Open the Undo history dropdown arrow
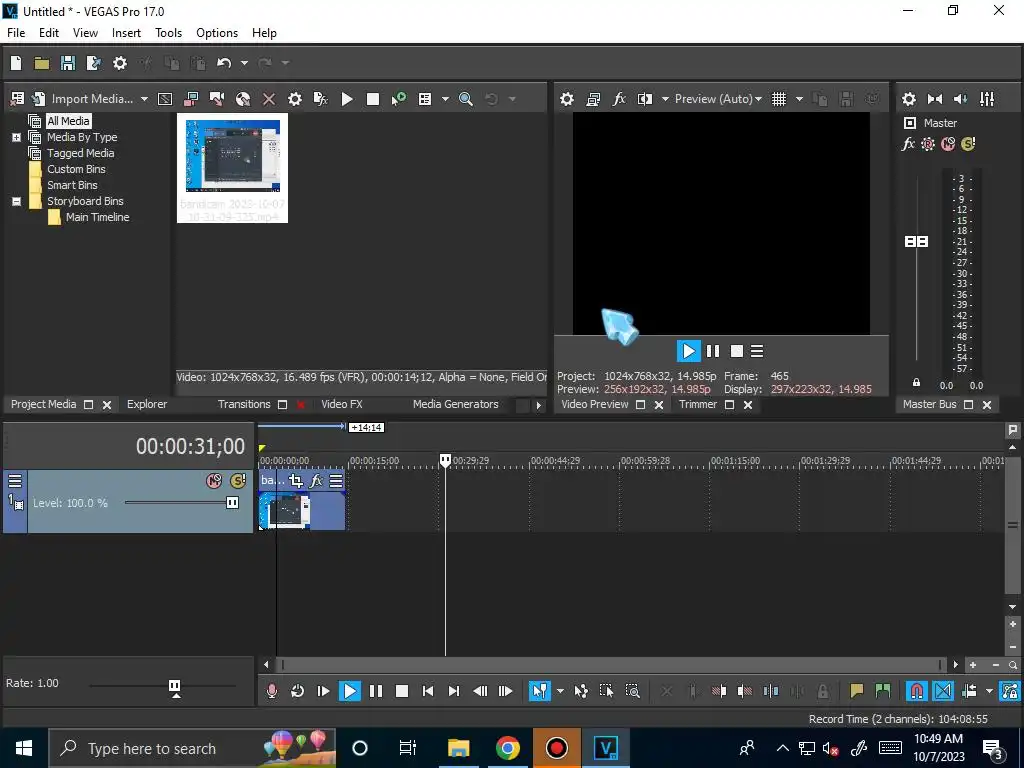The image size is (1024, 768). [x=244, y=63]
